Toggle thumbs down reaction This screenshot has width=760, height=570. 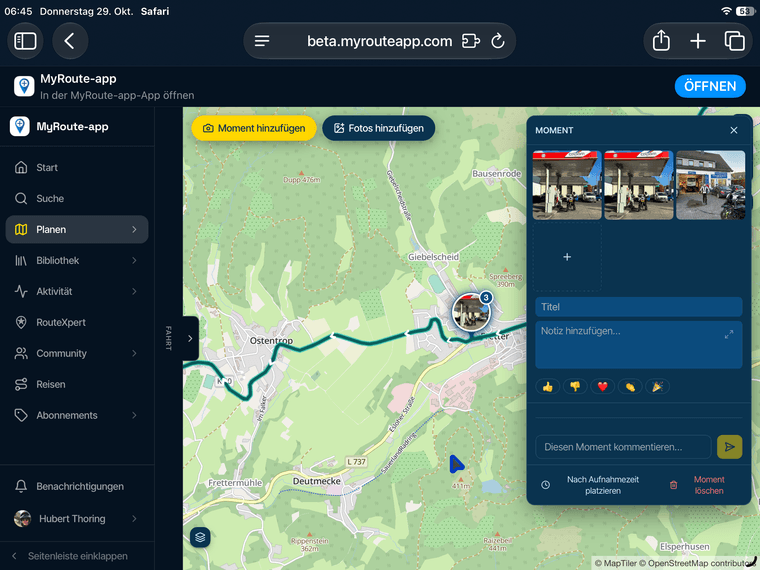pyautogui.click(x=575, y=386)
